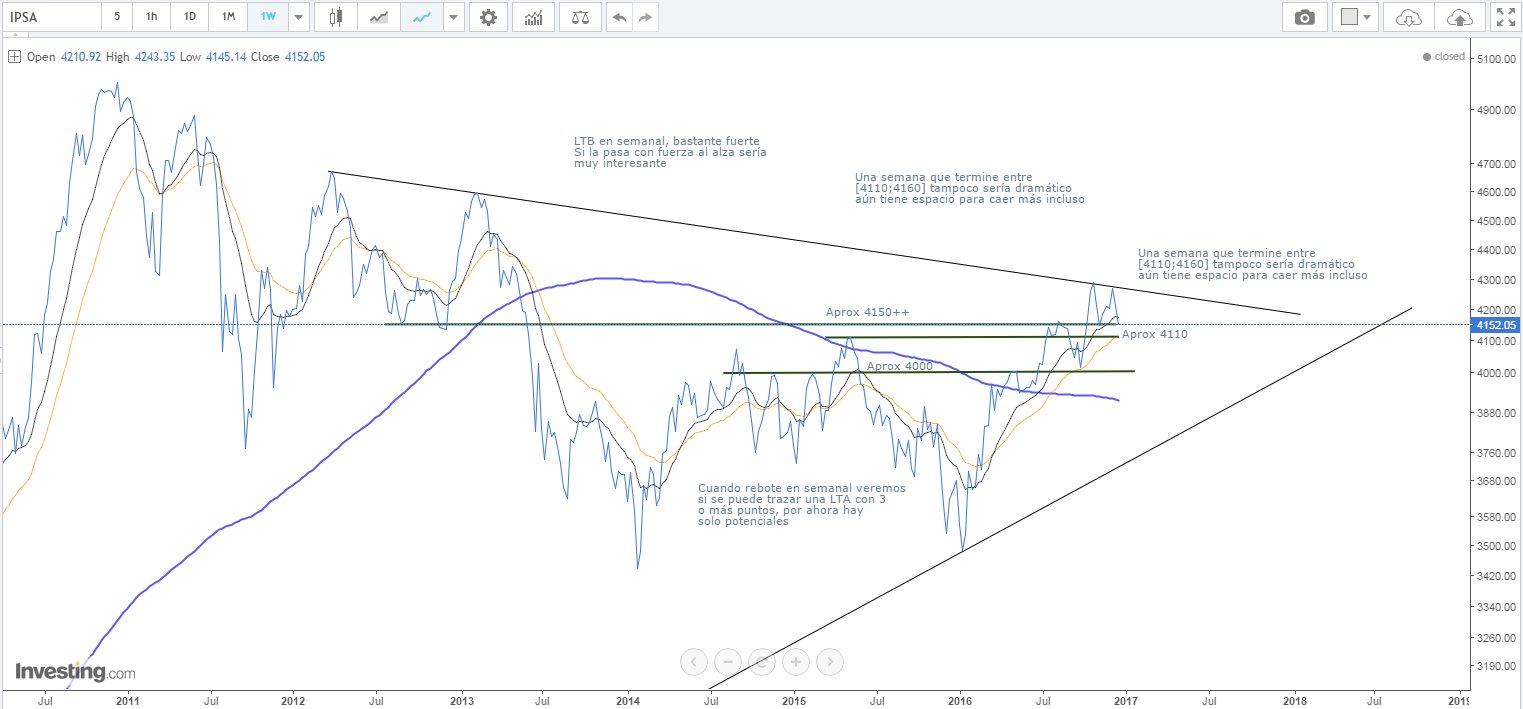Open the Investing.com logo link

75,672
